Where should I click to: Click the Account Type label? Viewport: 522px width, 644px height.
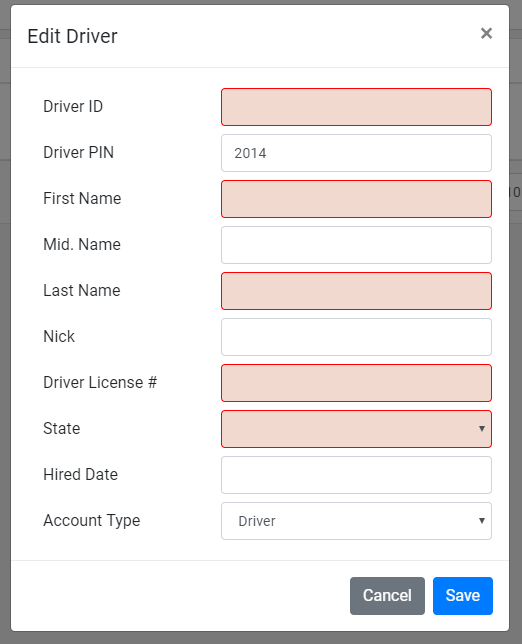[x=92, y=521]
